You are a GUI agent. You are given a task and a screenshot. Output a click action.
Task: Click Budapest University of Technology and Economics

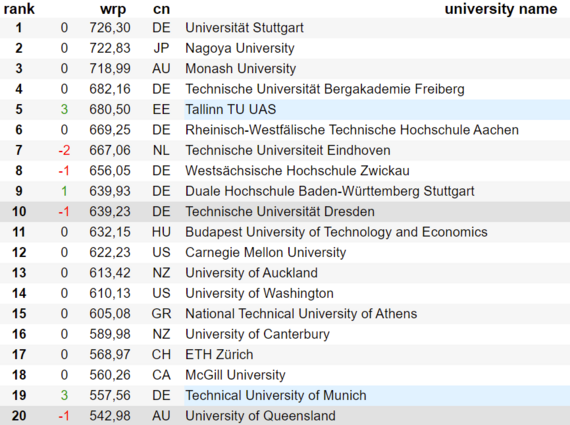tap(336, 232)
